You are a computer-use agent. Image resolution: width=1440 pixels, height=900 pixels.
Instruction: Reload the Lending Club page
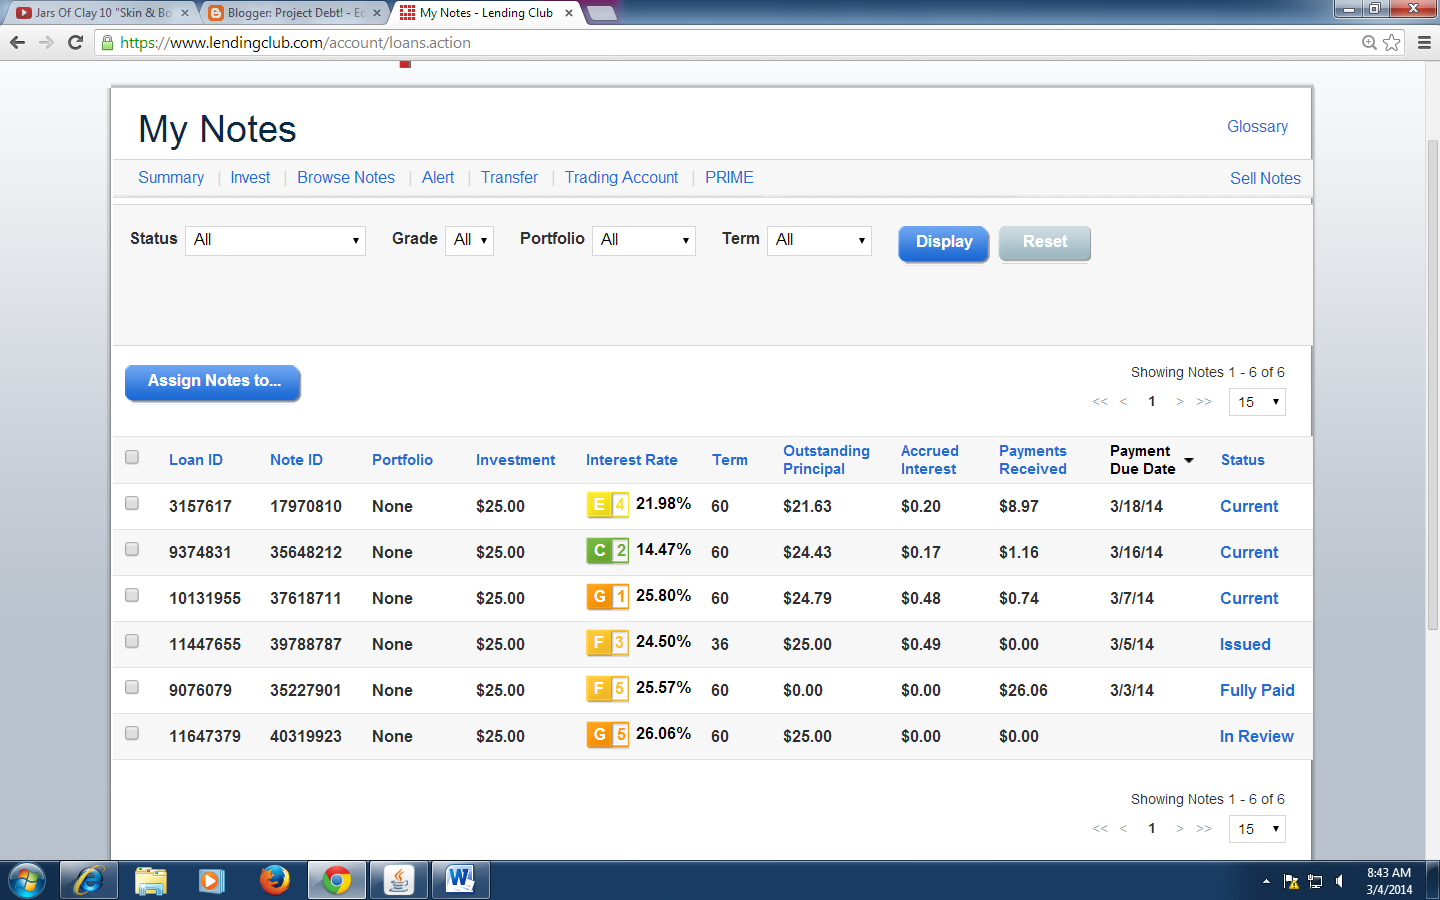pyautogui.click(x=75, y=43)
